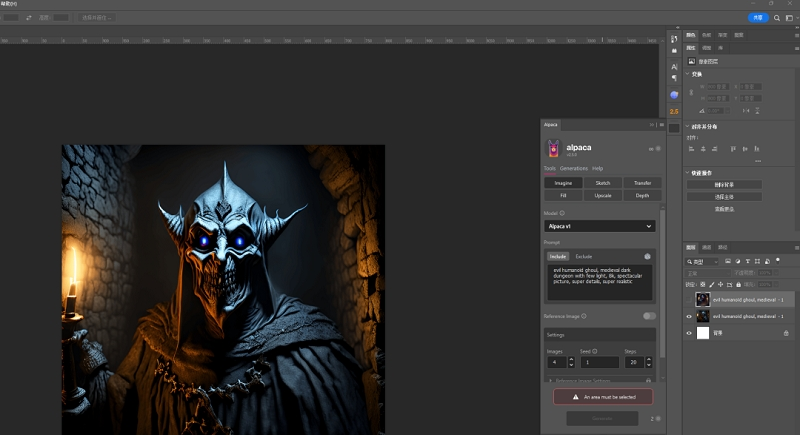This screenshot has width=800, height=435.
Task: Collapse the Transform section in Properties
Action: coord(687,74)
